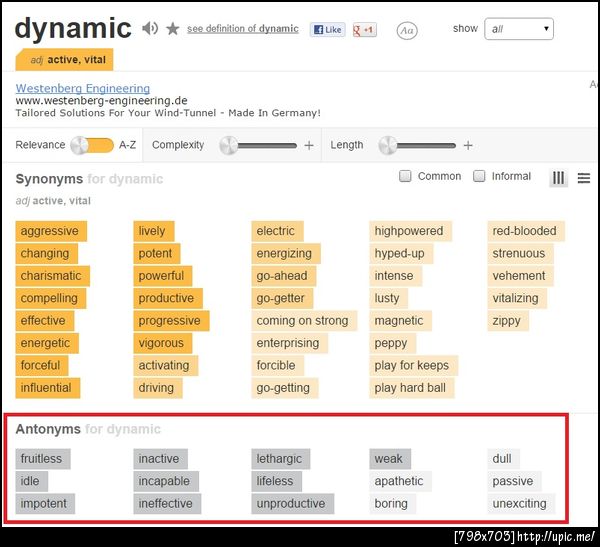Open 'see definition of dynamic' link

(x=243, y=29)
